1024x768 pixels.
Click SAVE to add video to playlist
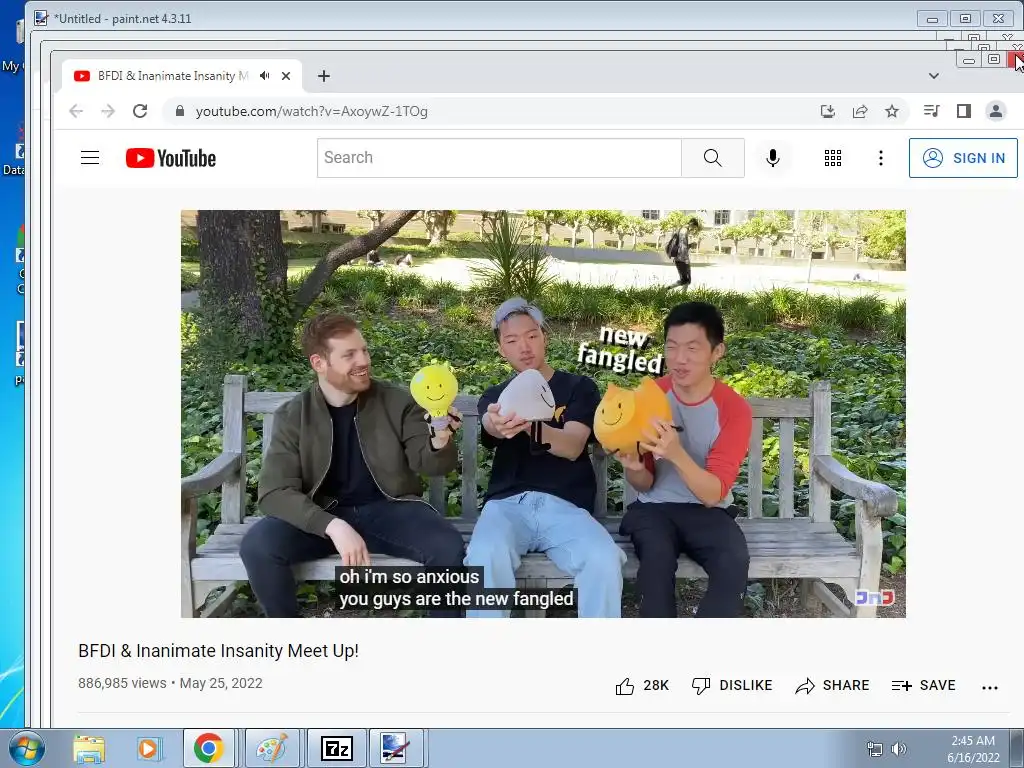point(923,686)
